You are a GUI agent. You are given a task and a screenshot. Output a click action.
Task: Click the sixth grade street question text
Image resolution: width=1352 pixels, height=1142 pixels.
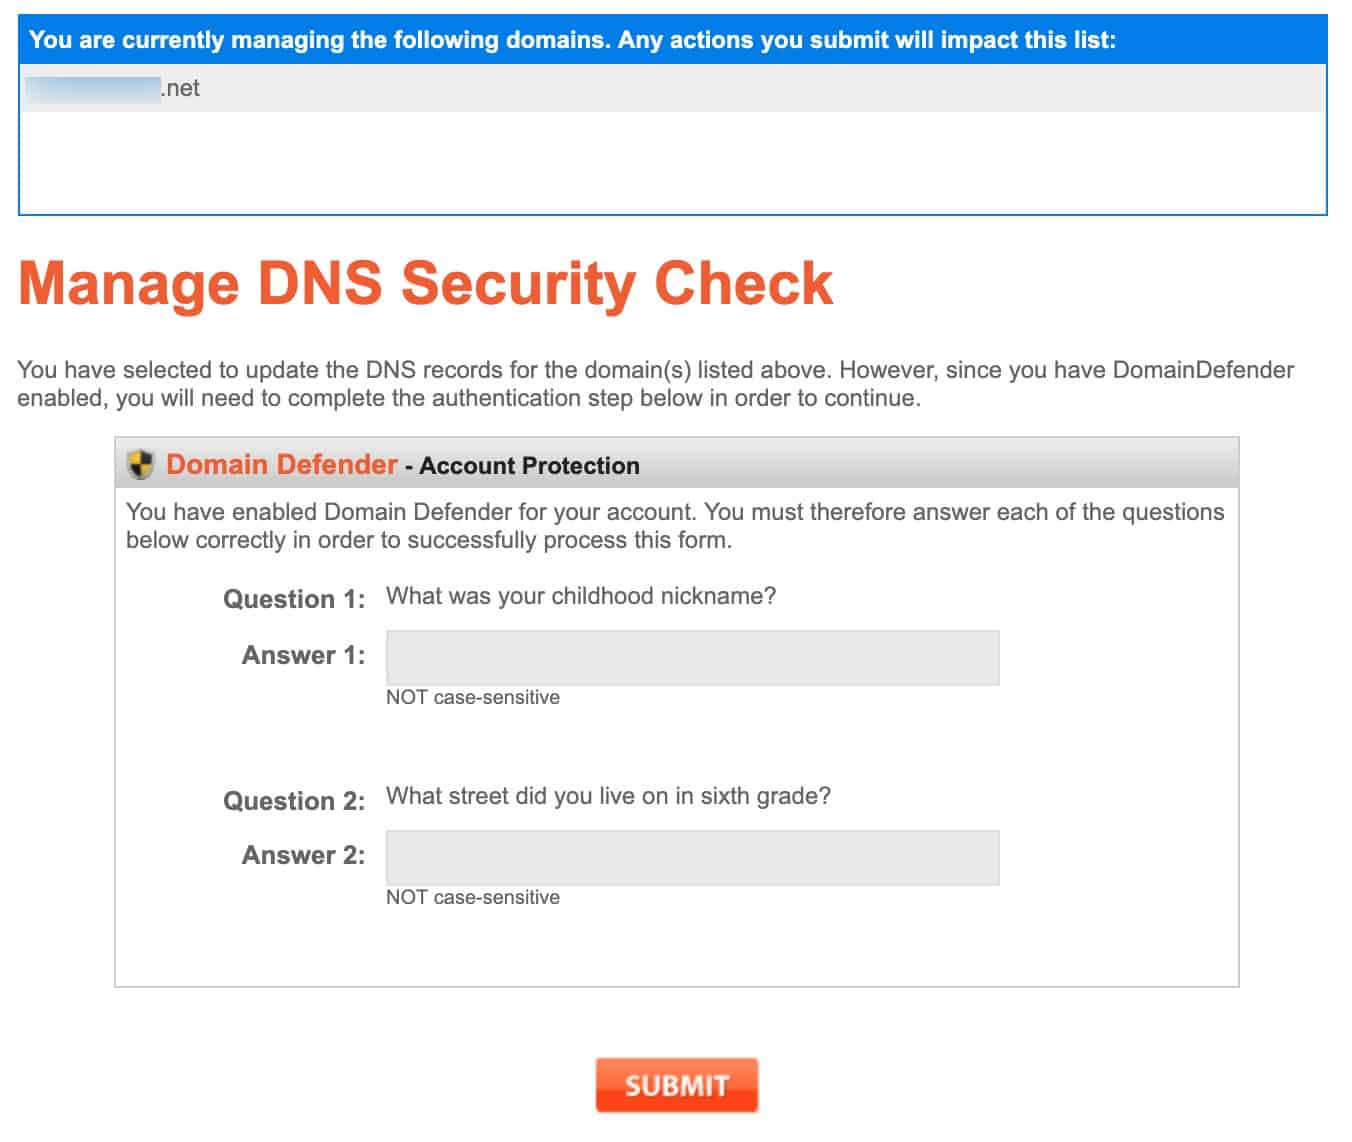pos(608,796)
